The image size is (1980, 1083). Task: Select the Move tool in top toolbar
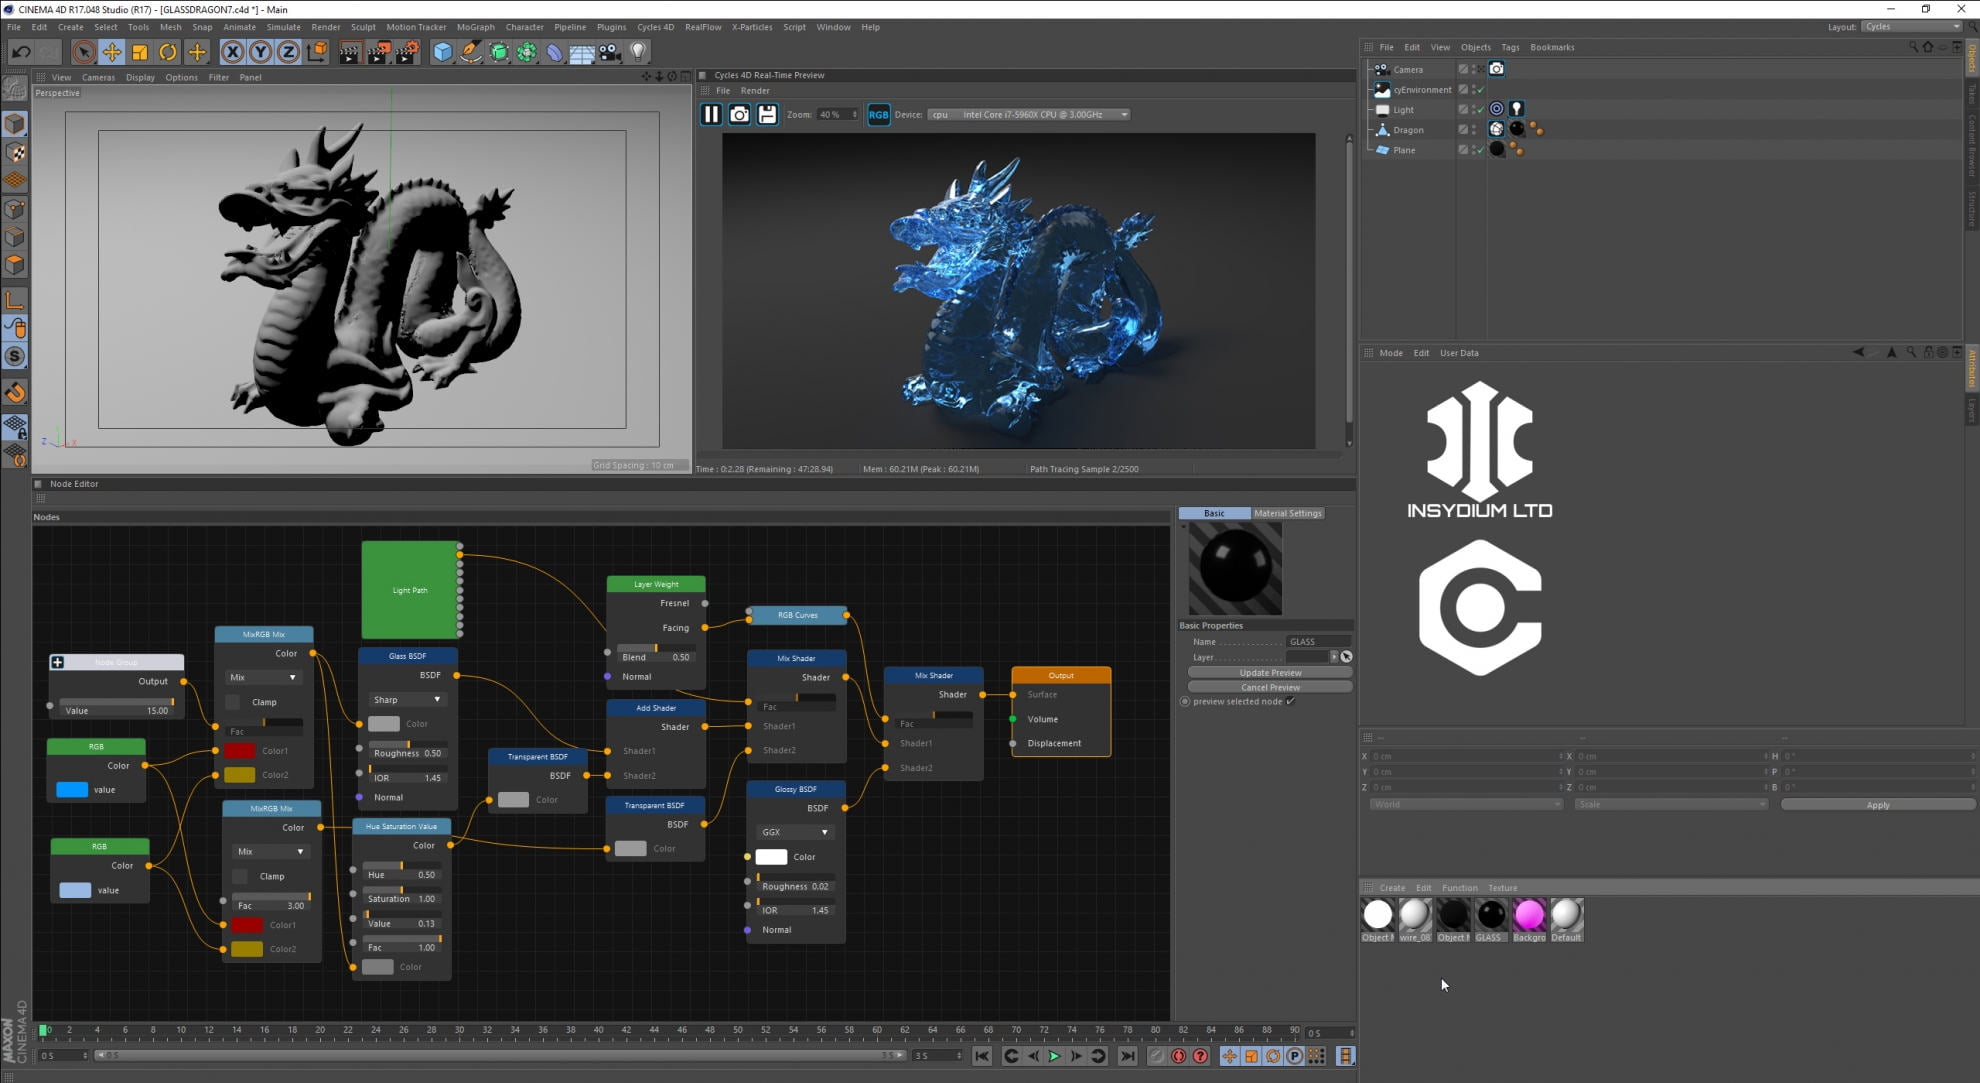pos(111,52)
